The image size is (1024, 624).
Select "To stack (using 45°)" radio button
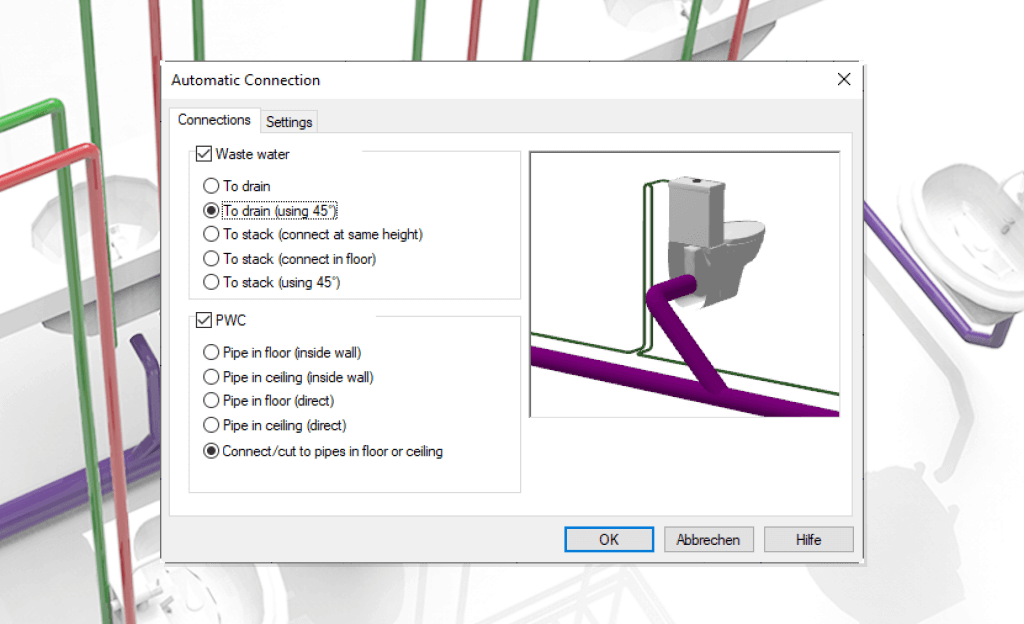tap(211, 282)
